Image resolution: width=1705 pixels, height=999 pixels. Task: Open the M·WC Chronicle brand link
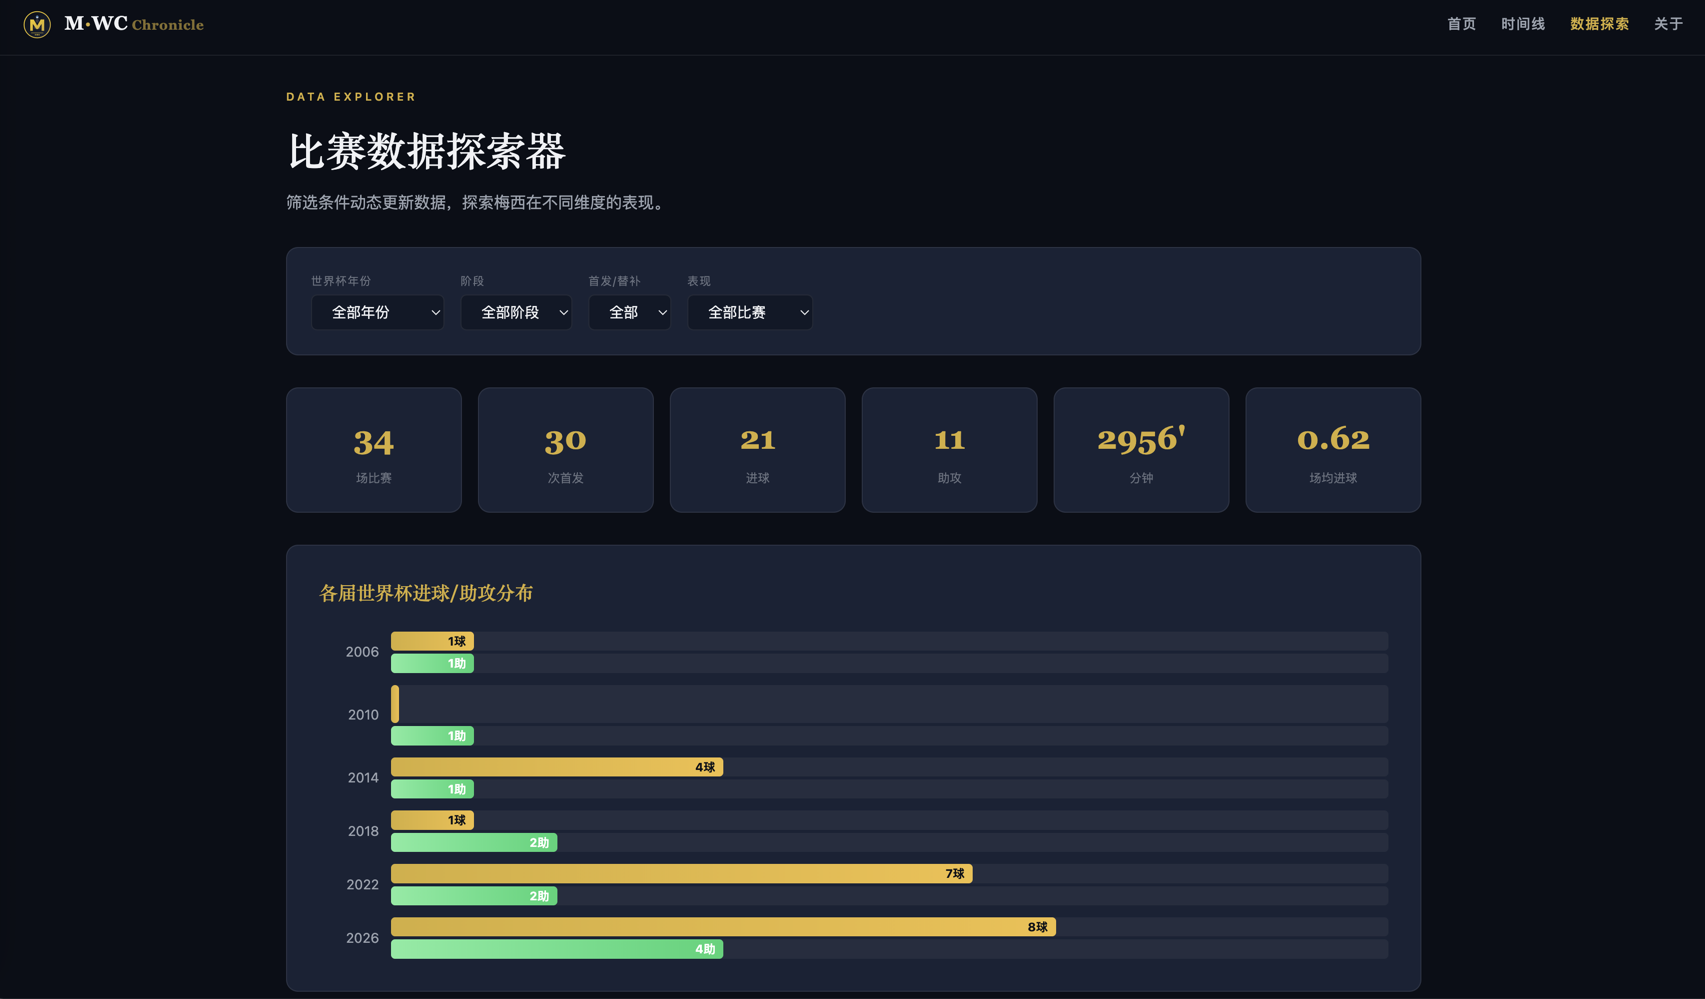click(114, 24)
